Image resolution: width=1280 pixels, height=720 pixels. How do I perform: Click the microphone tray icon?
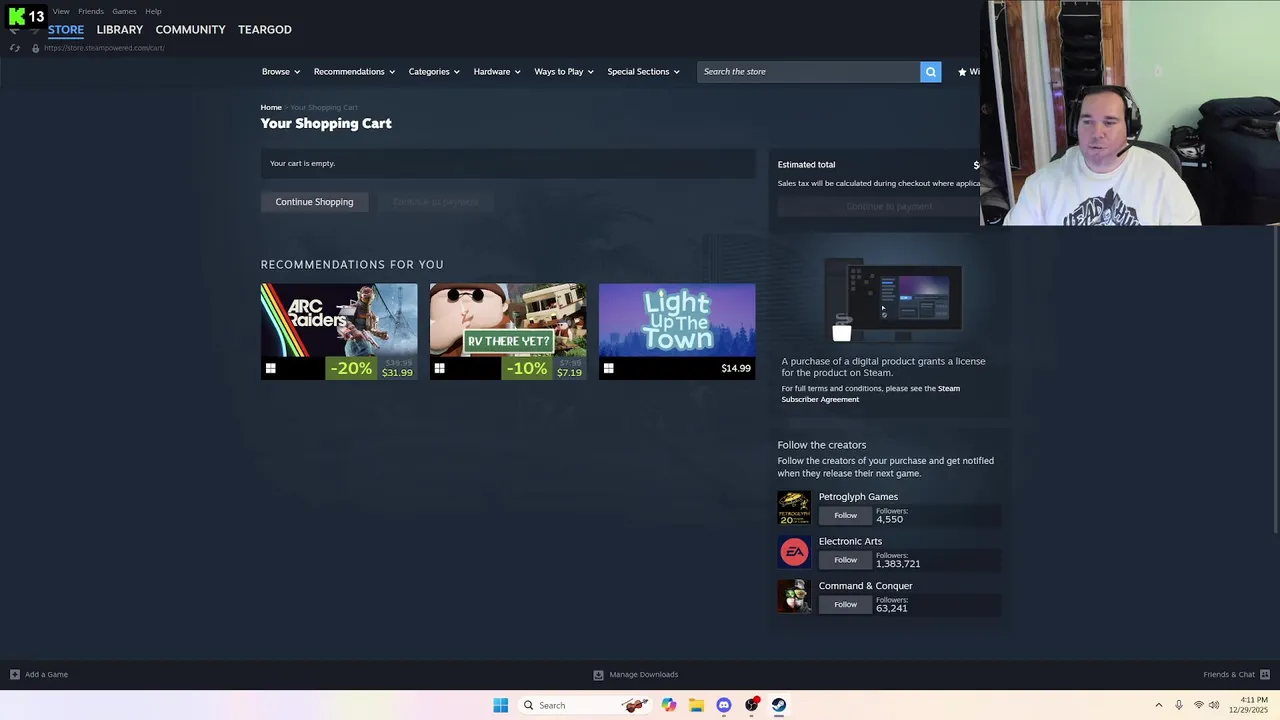pos(1179,705)
